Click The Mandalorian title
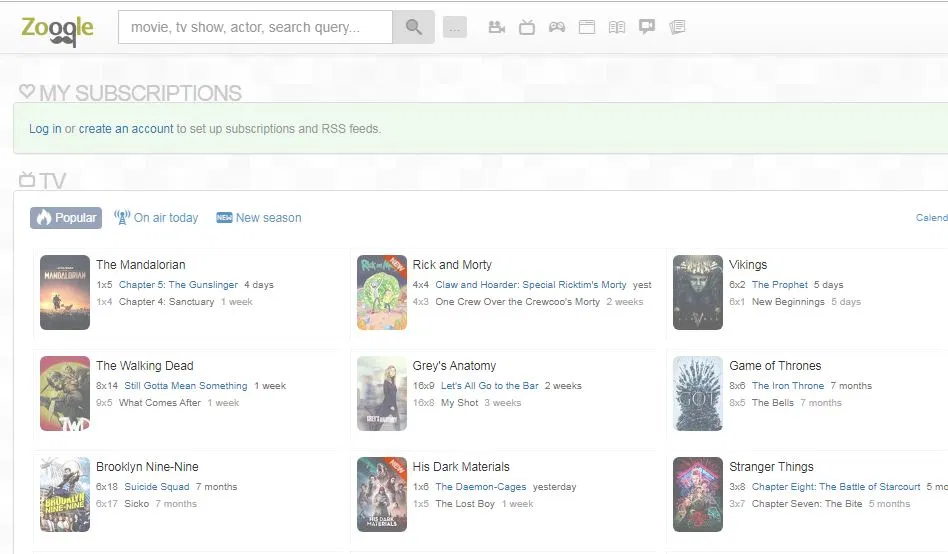 (141, 265)
